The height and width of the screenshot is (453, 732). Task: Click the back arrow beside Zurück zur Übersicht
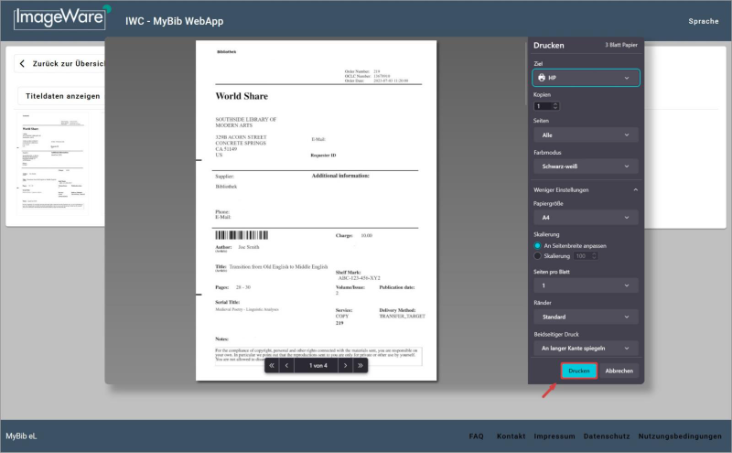23,63
